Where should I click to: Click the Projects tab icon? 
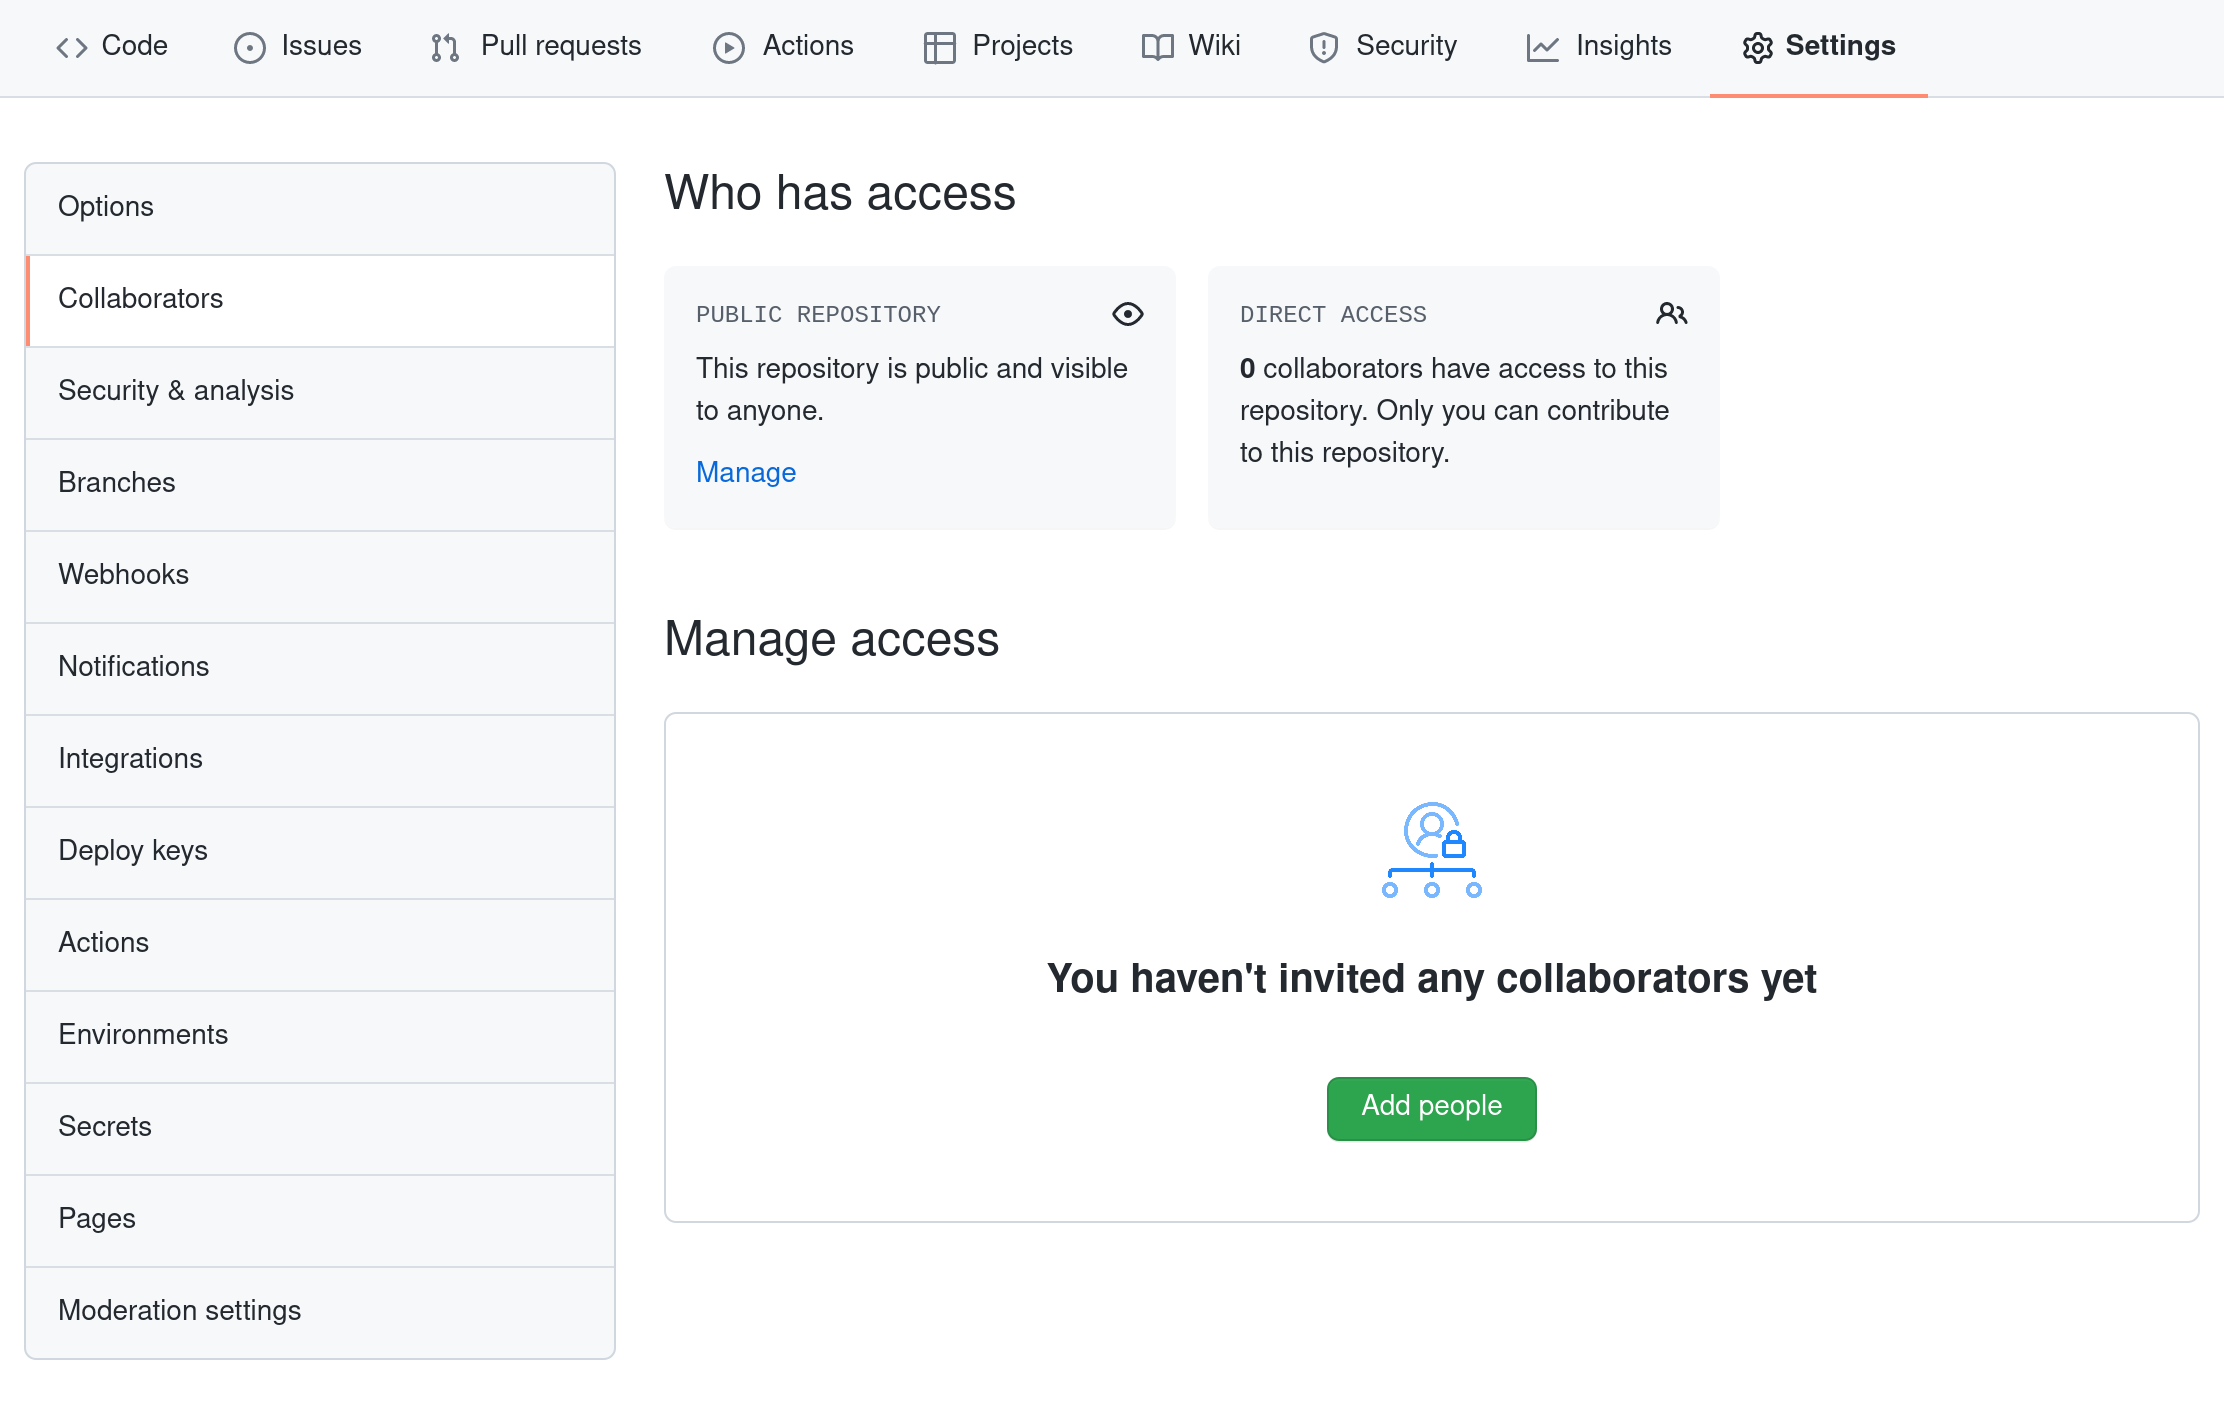938,45
